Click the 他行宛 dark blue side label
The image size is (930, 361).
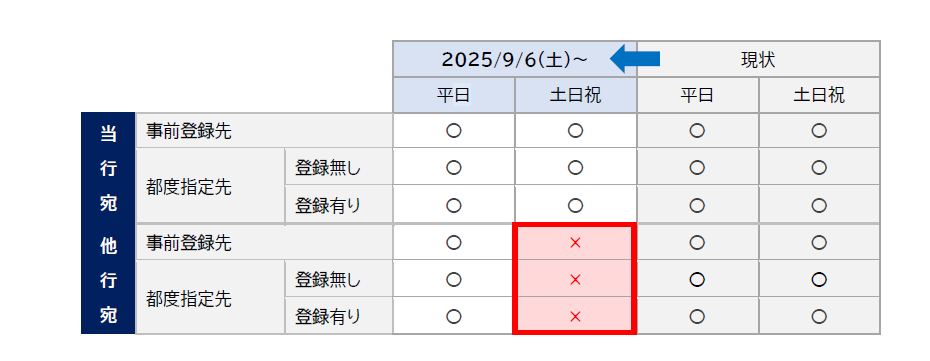coord(108,279)
